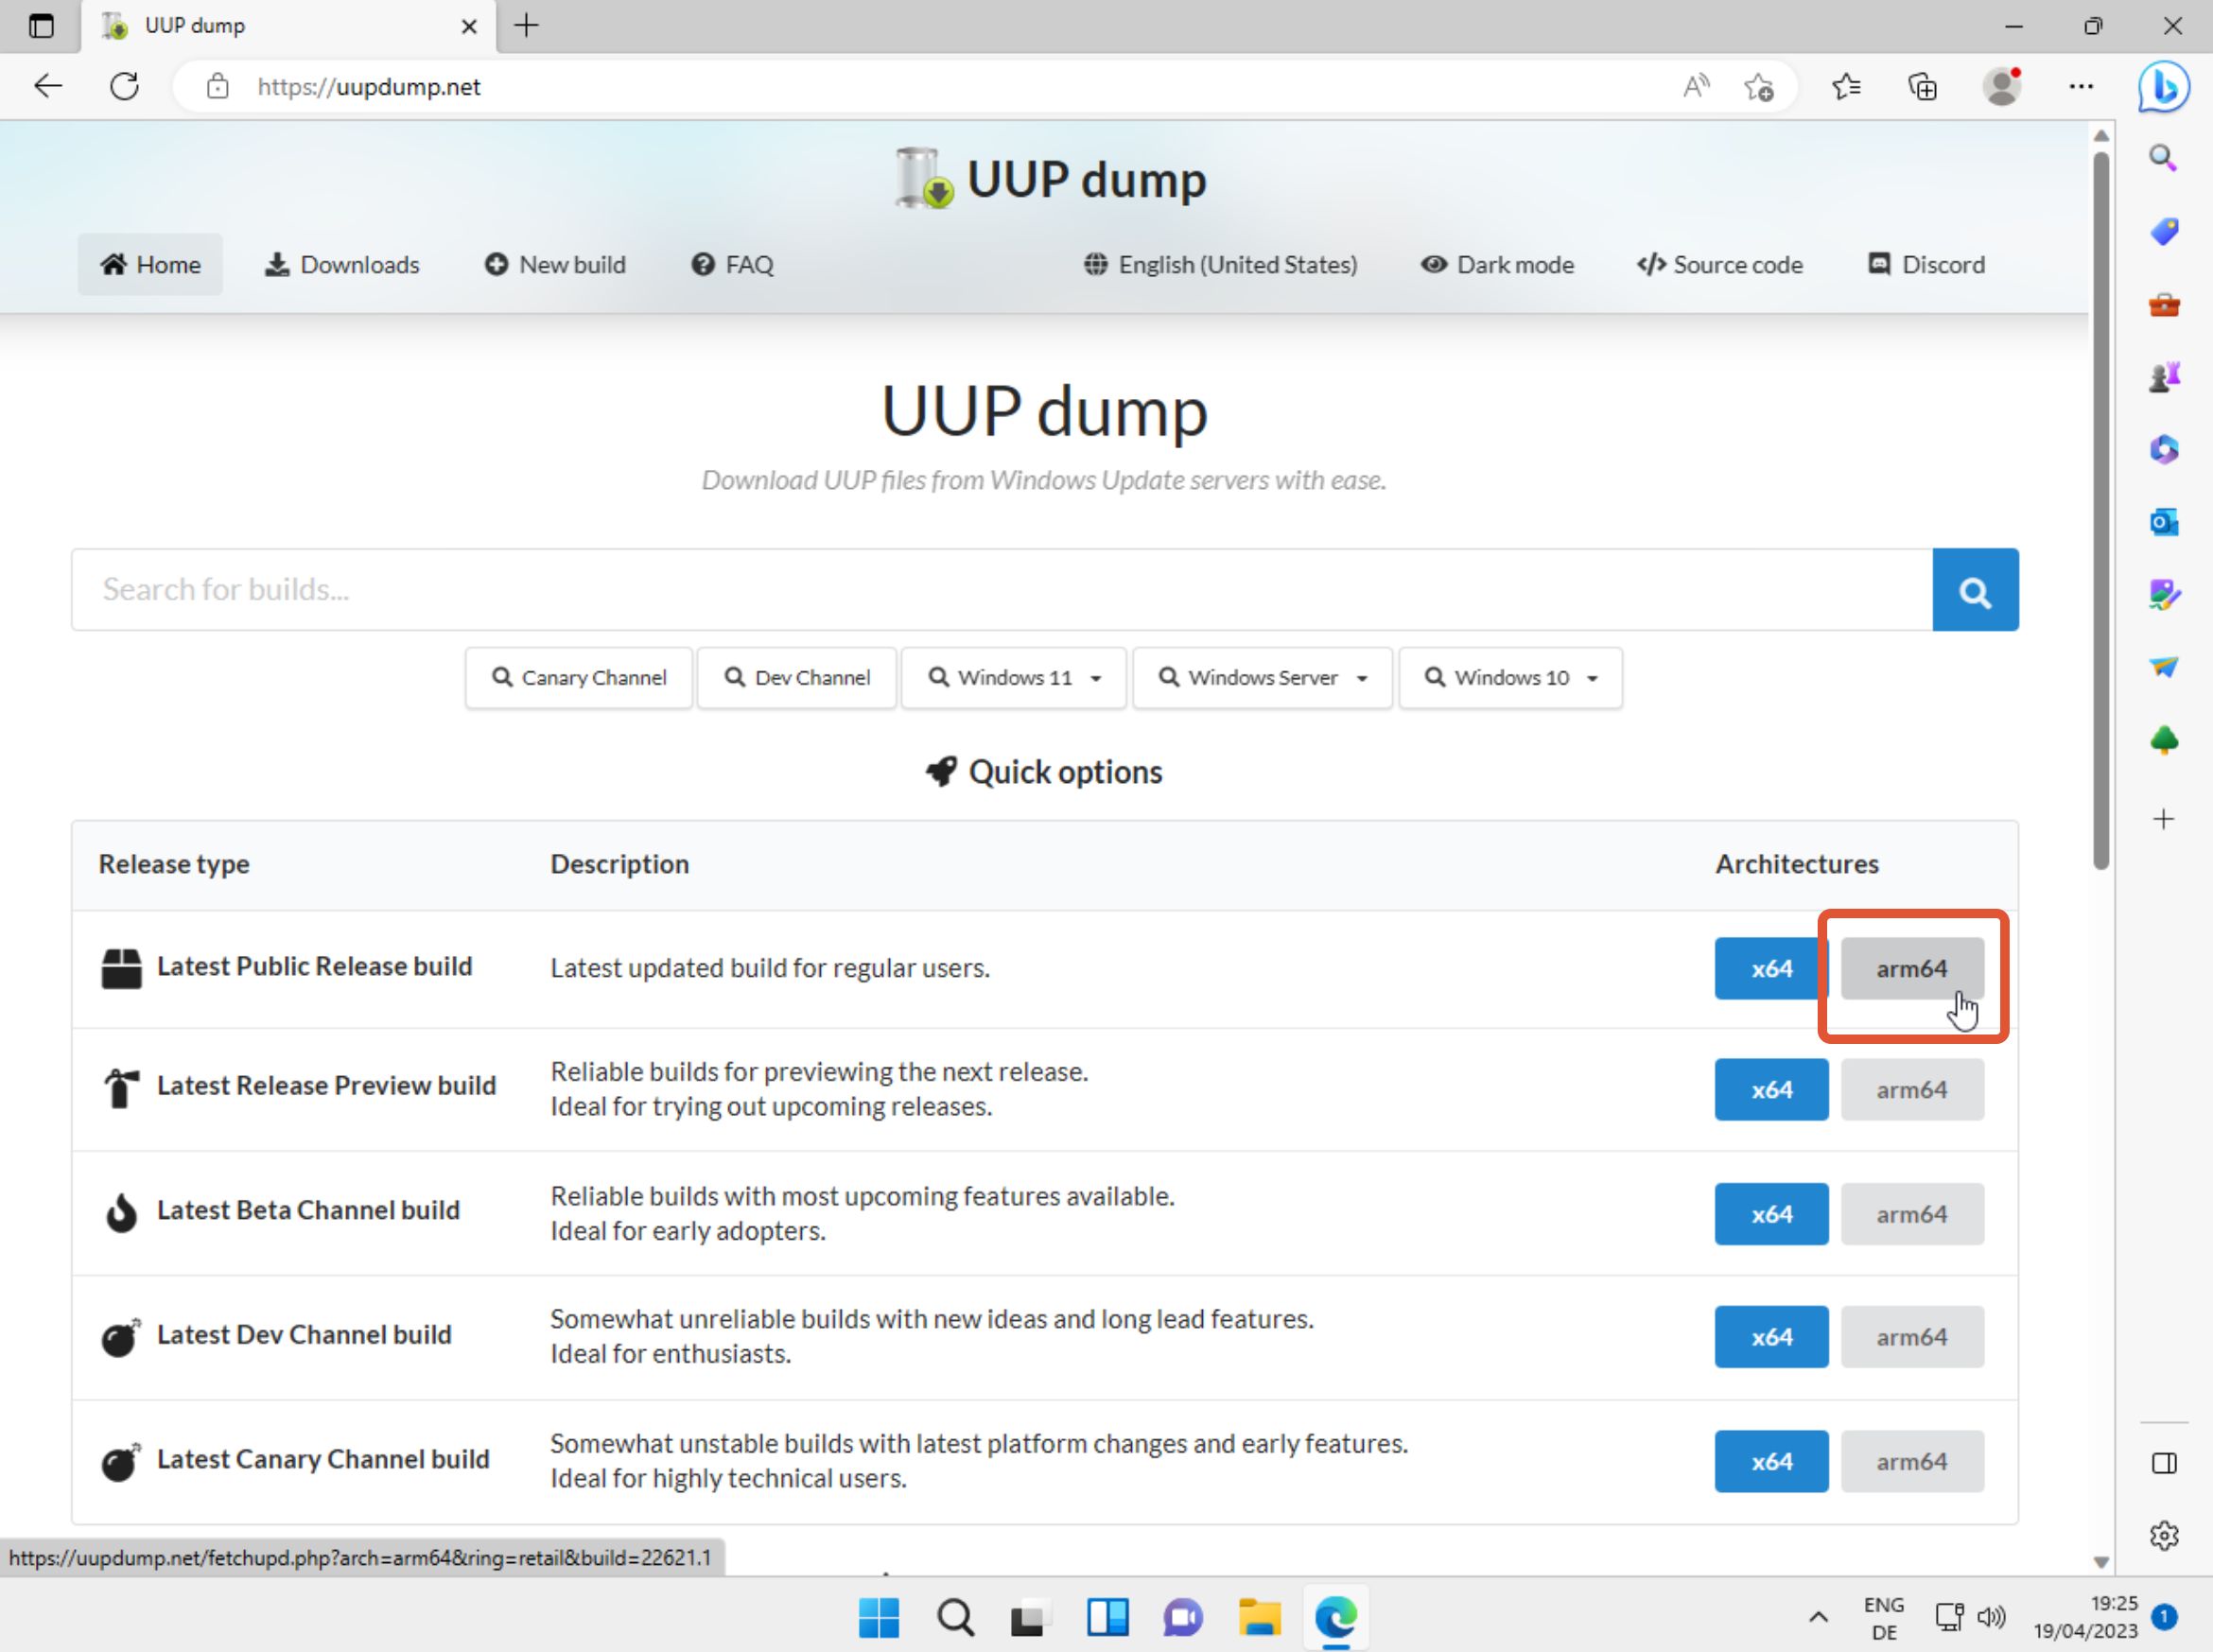Open Edge sidebar settings gear
2213x1652 pixels.
[2164, 1535]
